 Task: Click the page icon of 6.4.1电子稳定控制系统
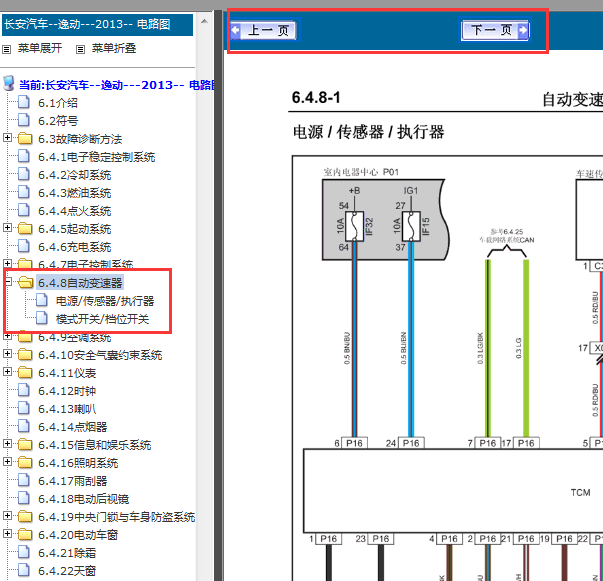click(x=24, y=156)
